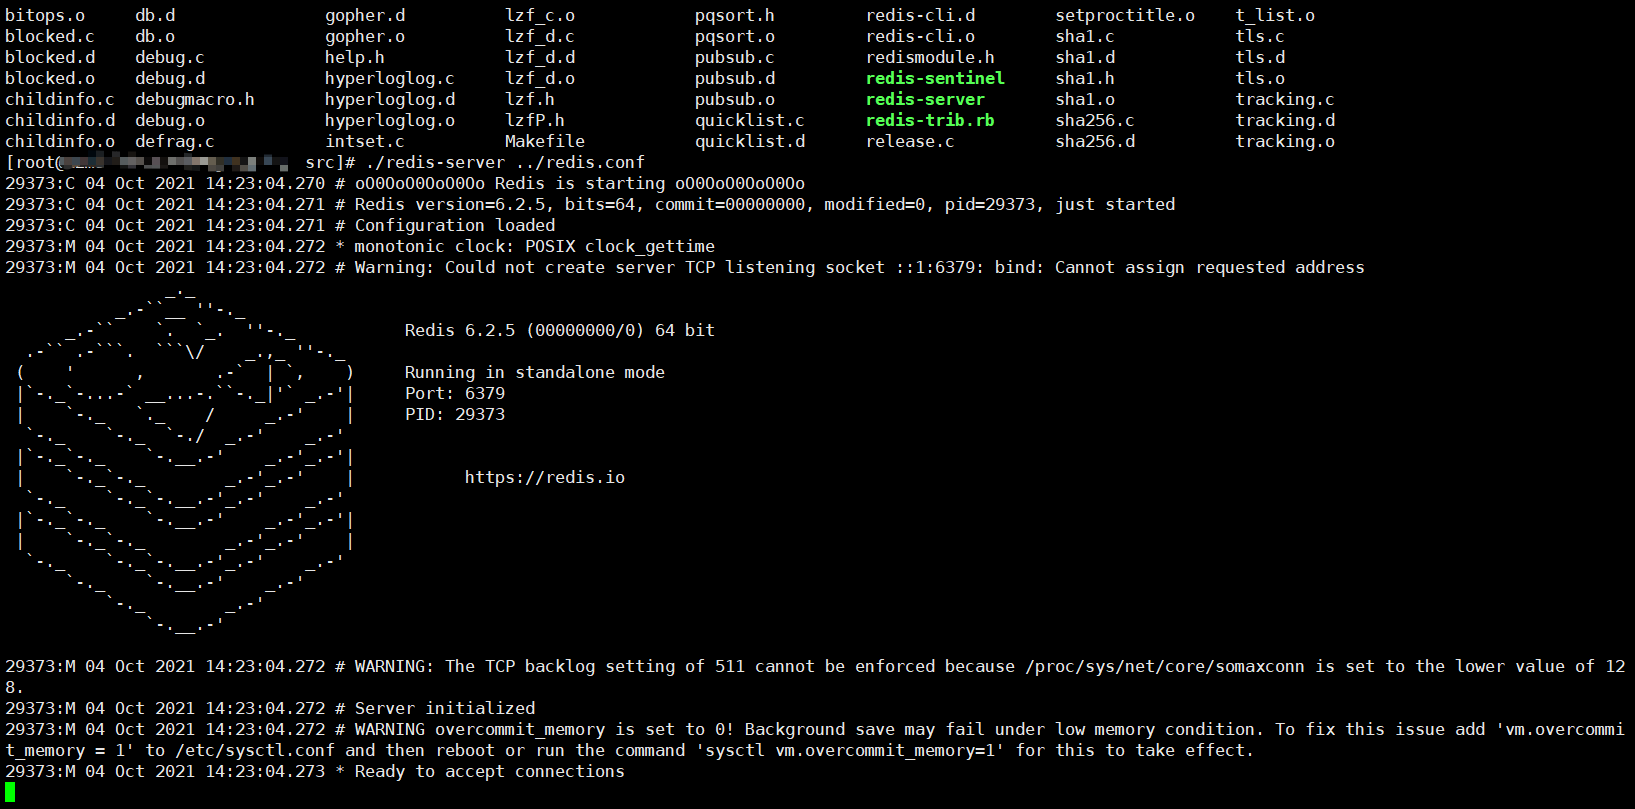This screenshot has width=1635, height=809.
Task: Click defrag.c in the listing
Action: coord(175,141)
